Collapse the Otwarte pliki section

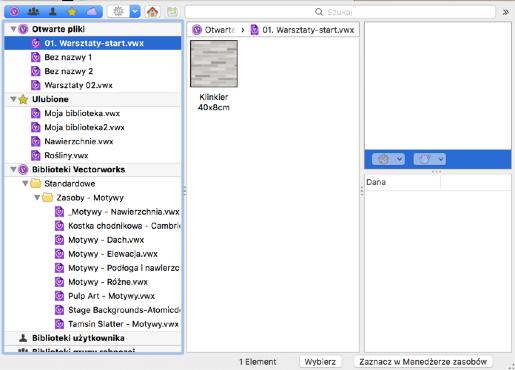[13, 29]
